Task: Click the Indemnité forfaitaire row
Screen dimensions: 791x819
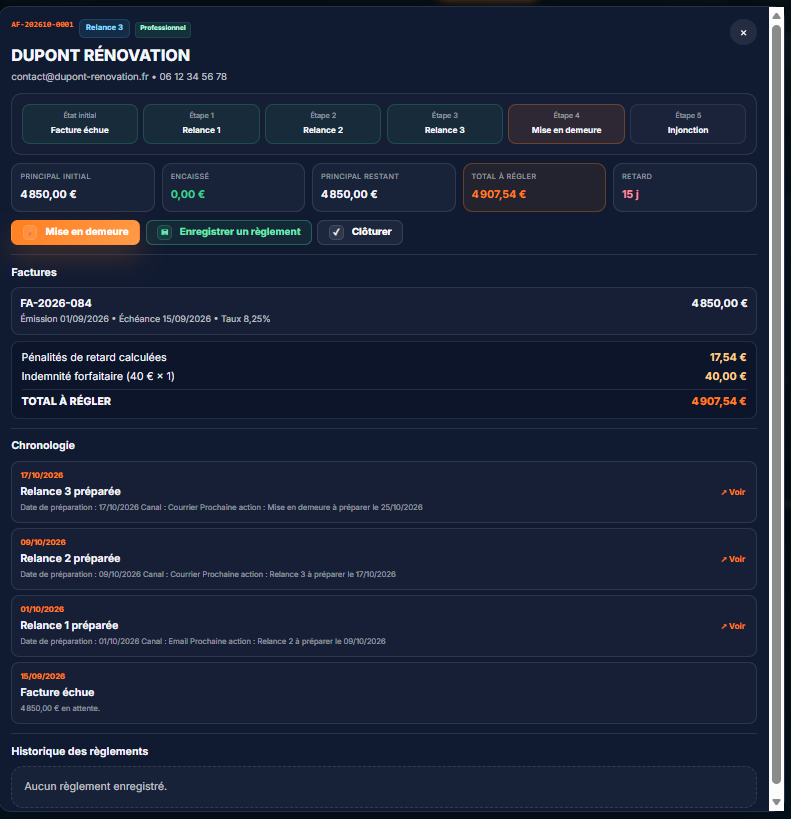Action: (384, 376)
